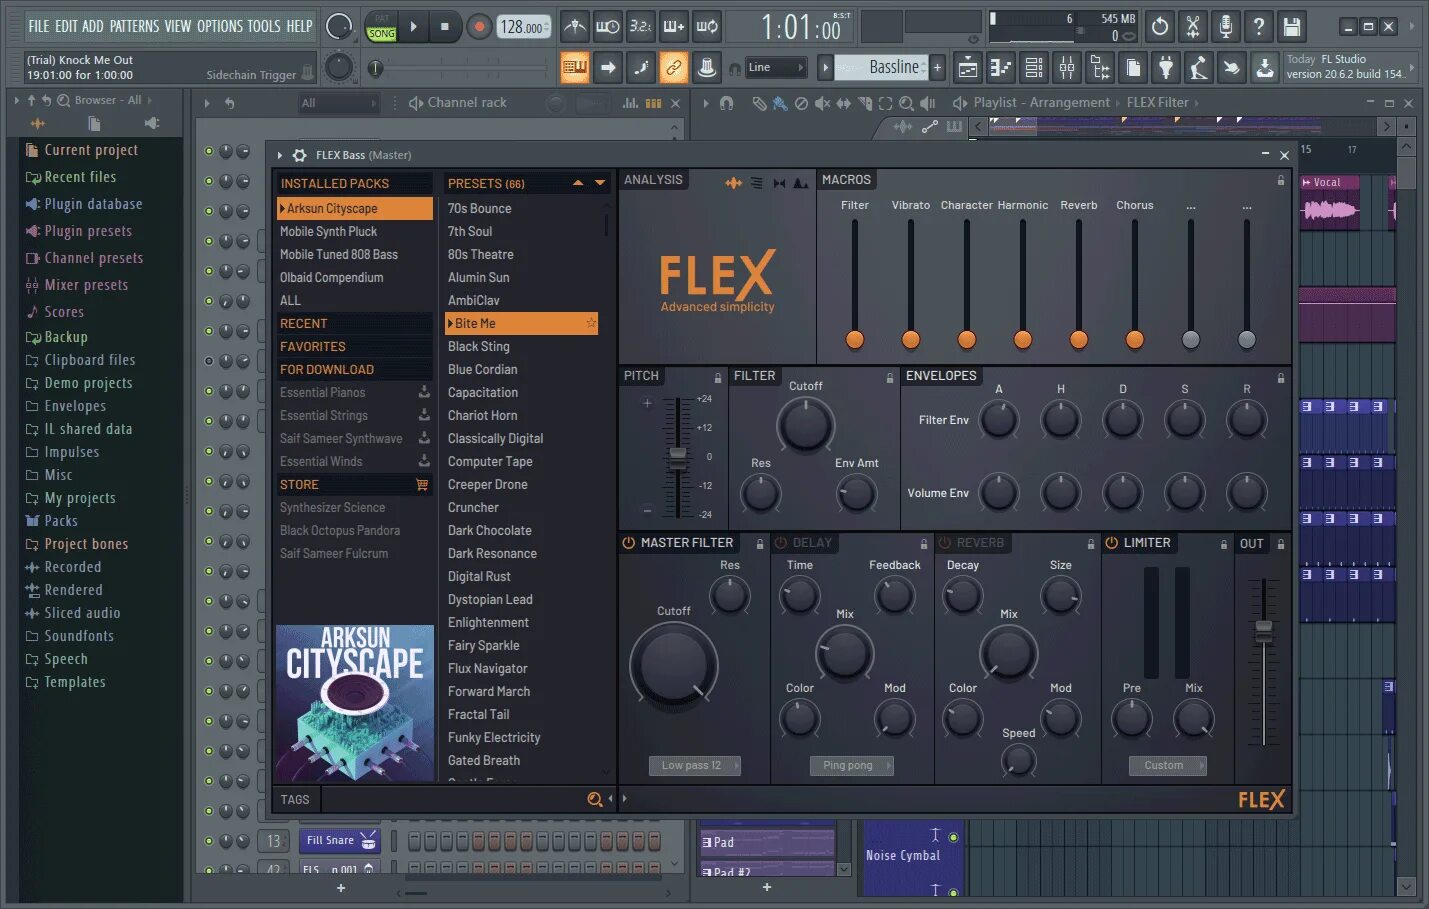Select the Arksun Cityscape package thumbnail
This screenshot has height=909, width=1429.
[x=355, y=703]
